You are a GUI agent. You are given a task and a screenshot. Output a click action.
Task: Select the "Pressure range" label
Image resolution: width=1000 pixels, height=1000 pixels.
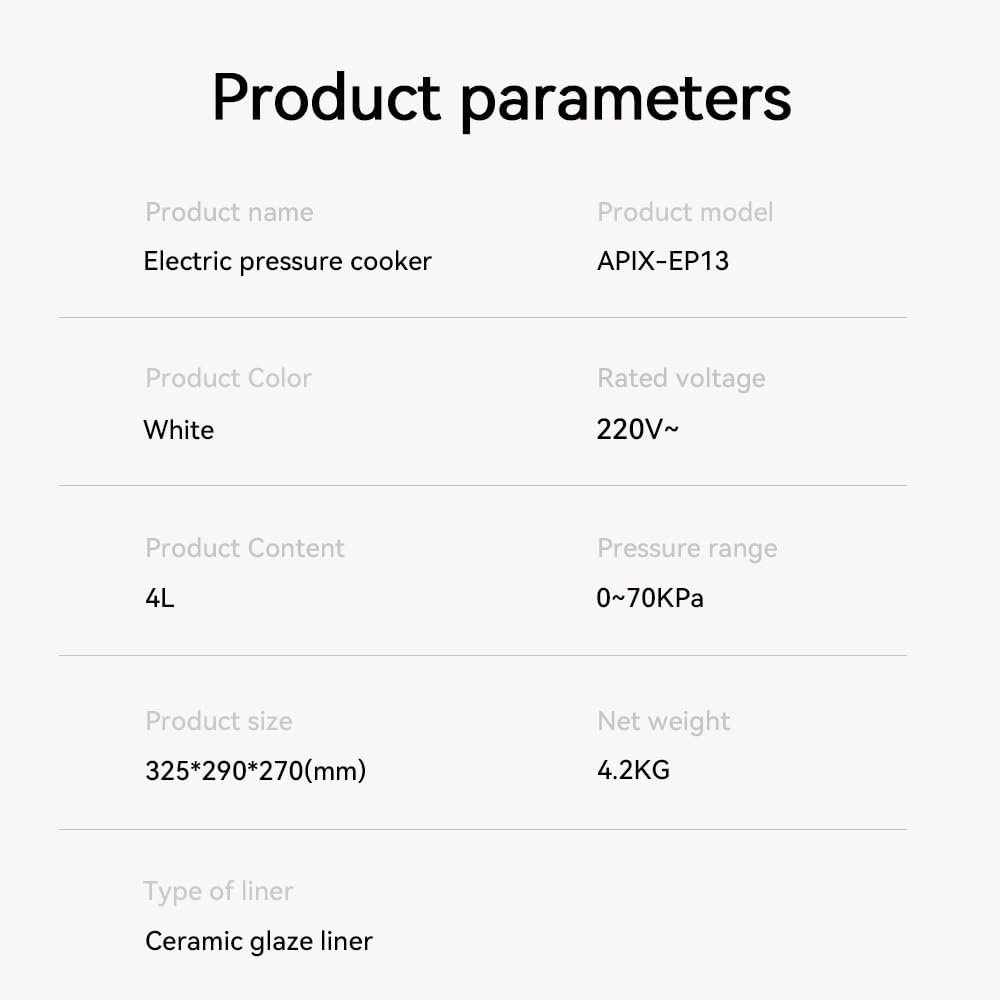(687, 548)
